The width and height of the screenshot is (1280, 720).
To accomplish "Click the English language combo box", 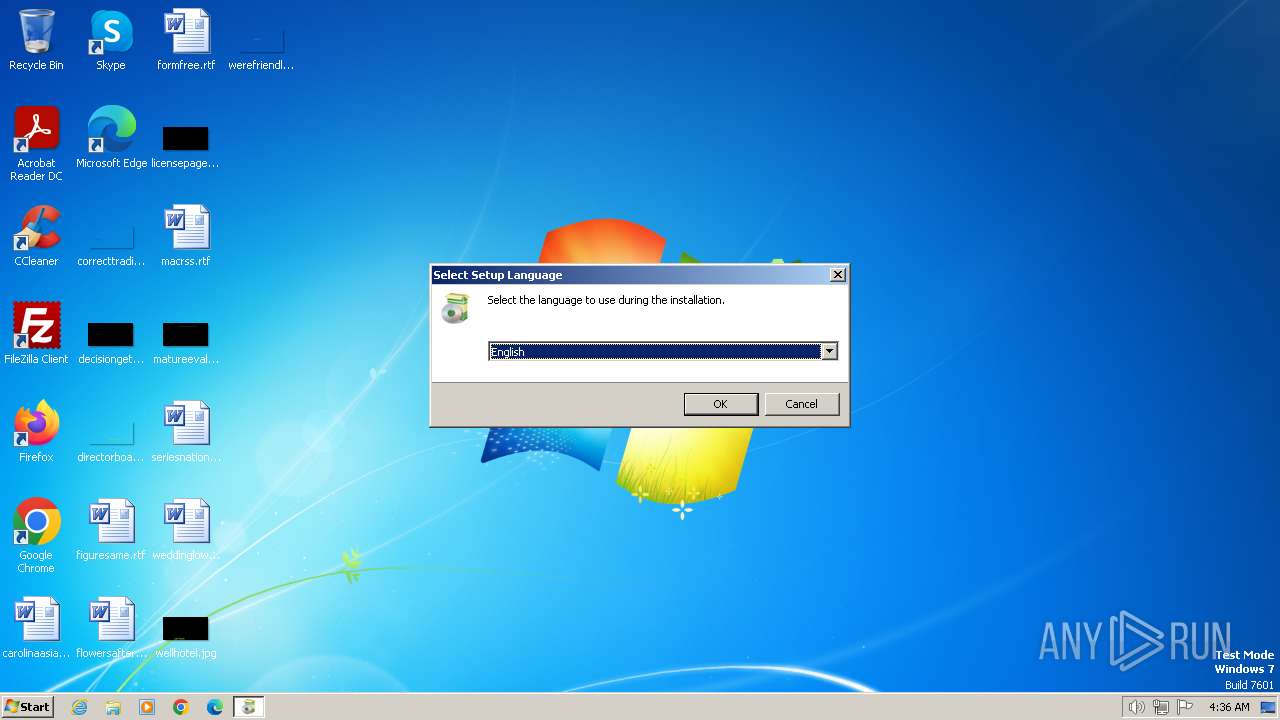I will point(662,352).
